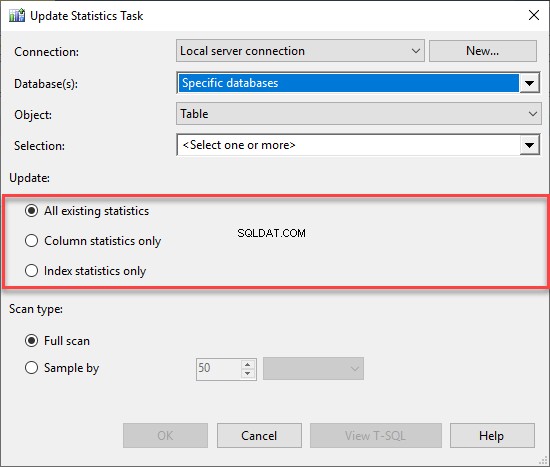Click the sample value field showing 50
This screenshot has height=467, width=550.
(219, 369)
